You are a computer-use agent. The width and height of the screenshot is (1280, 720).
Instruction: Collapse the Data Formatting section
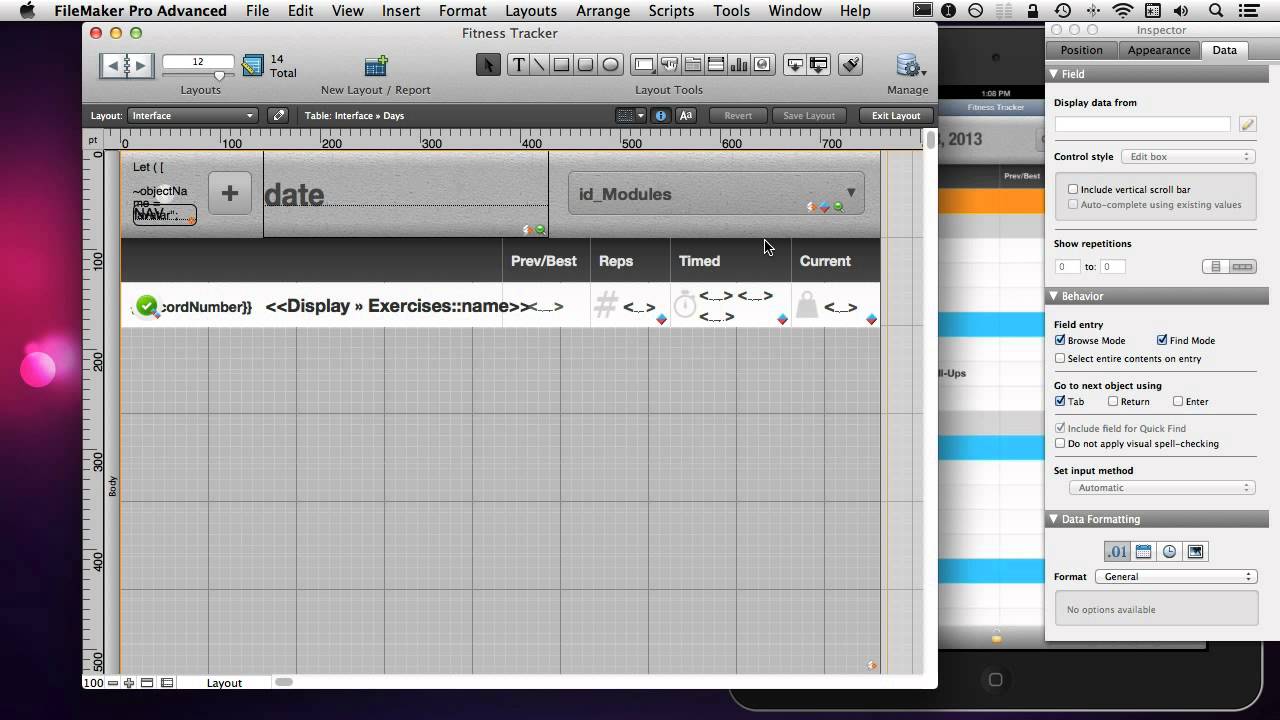click(x=1054, y=519)
